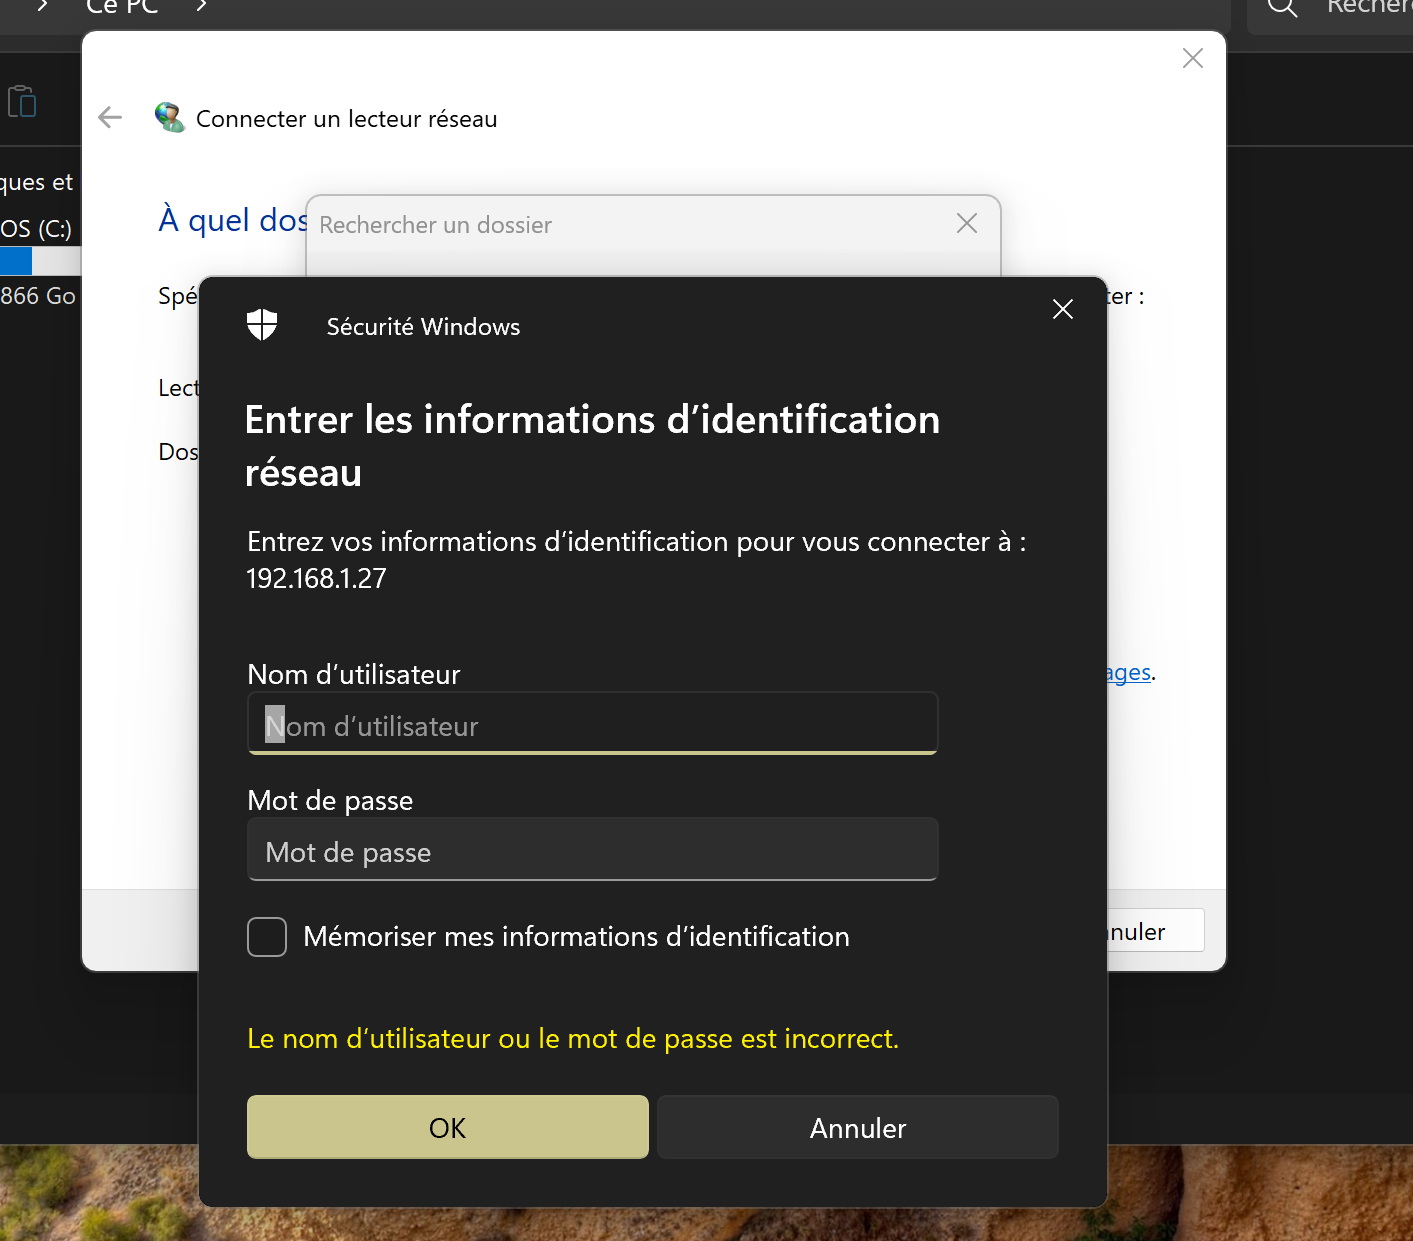Close the Rechercher un dossier dialog

[x=967, y=223]
